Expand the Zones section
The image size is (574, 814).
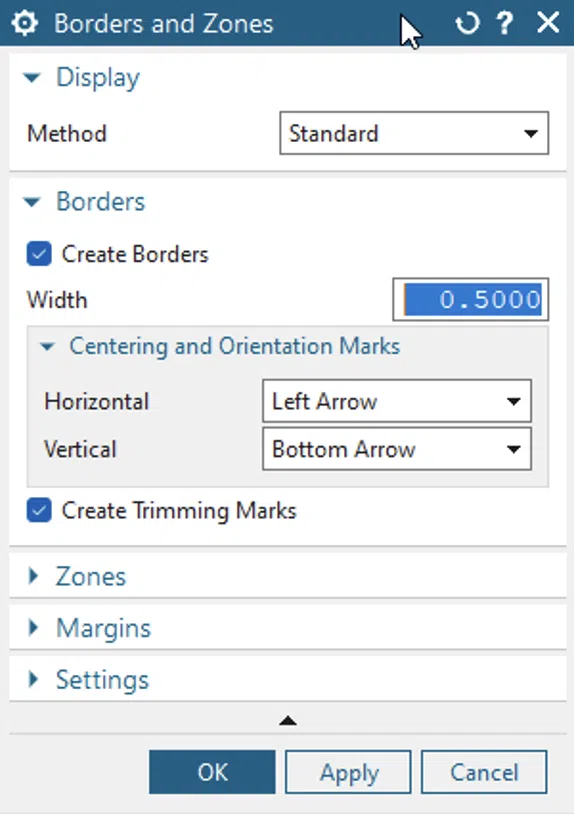tap(34, 576)
